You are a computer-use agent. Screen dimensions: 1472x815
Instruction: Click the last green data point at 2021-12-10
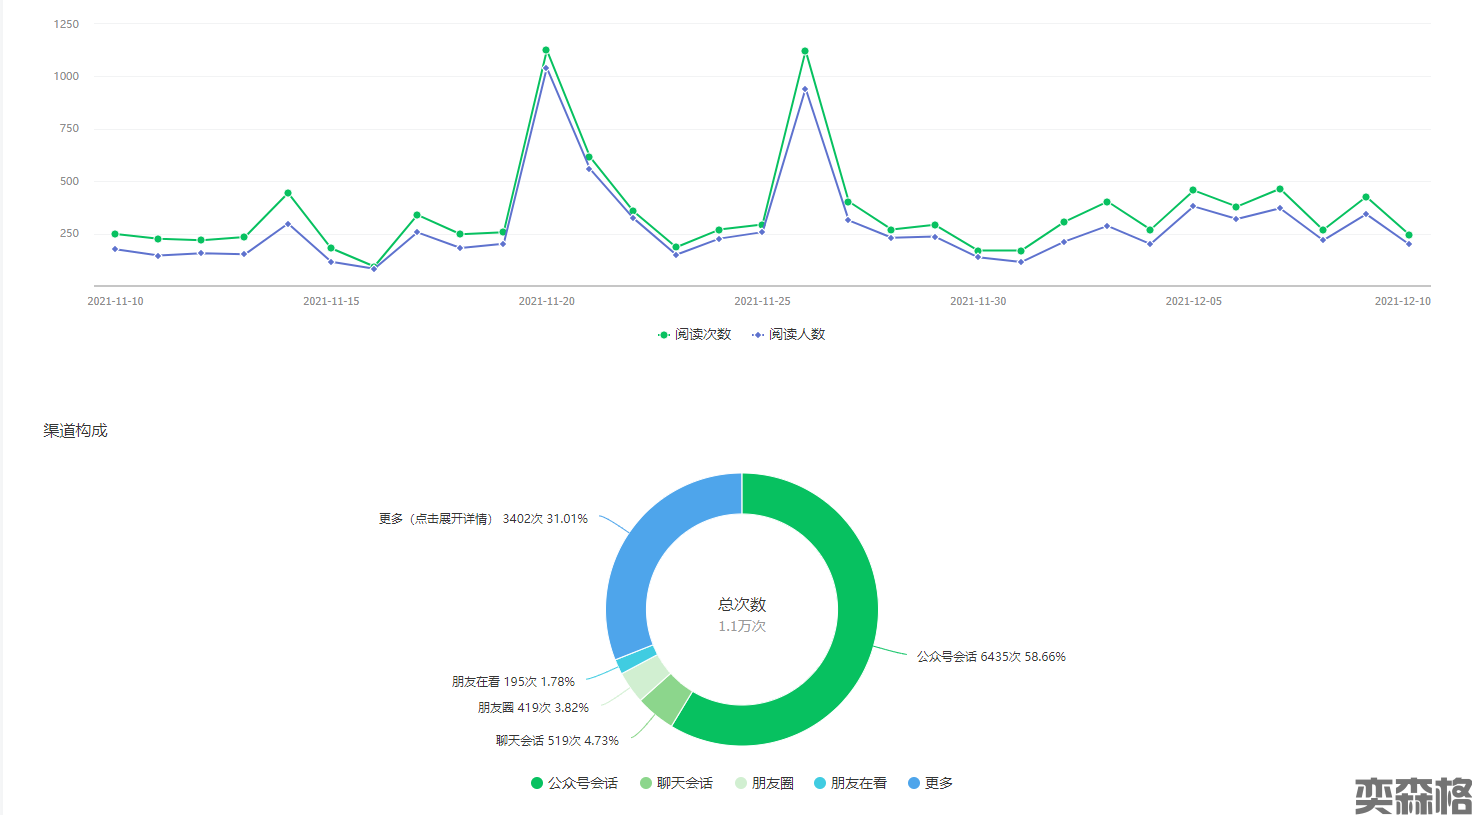pos(1409,235)
